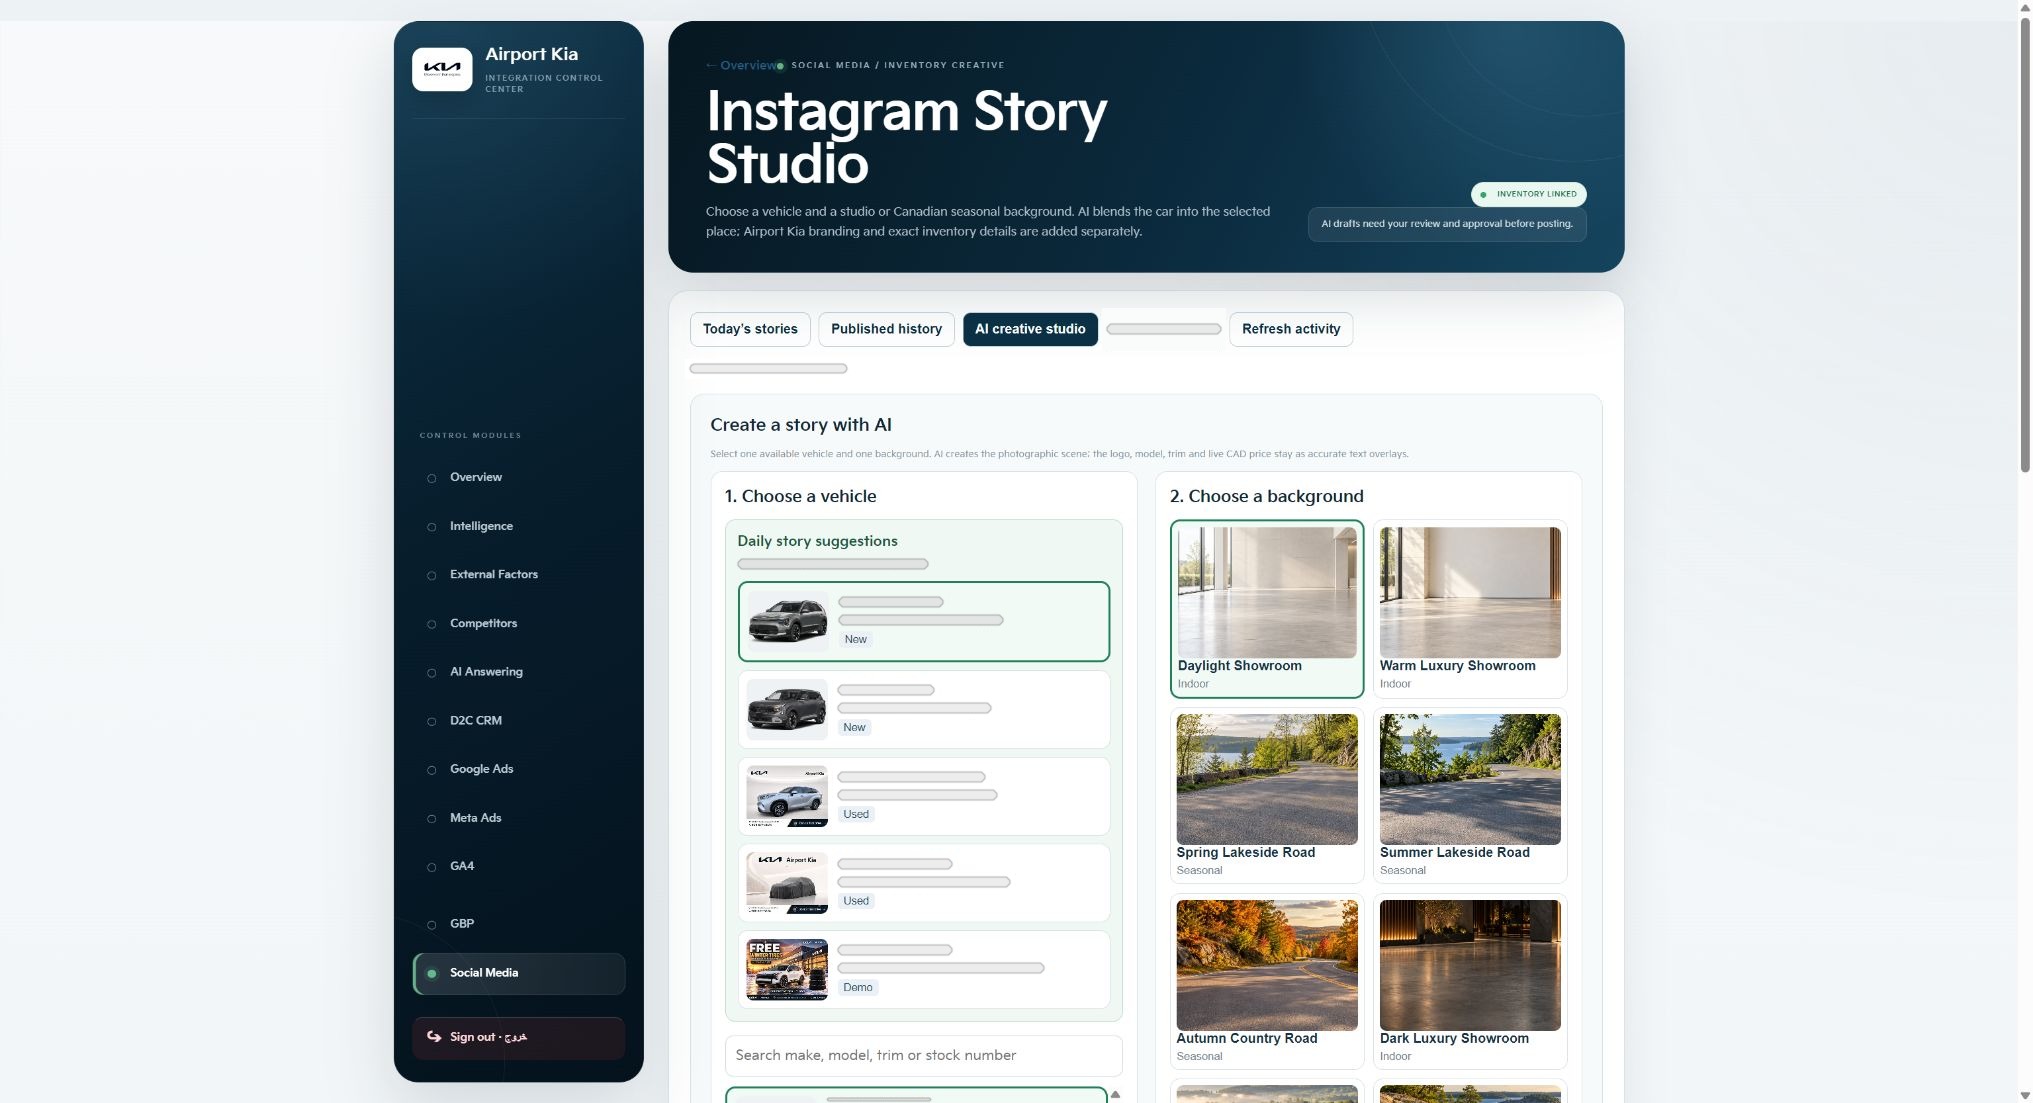The image size is (2033, 1103).
Task: Choose Warm Luxury Showroom background
Action: coord(1470,608)
